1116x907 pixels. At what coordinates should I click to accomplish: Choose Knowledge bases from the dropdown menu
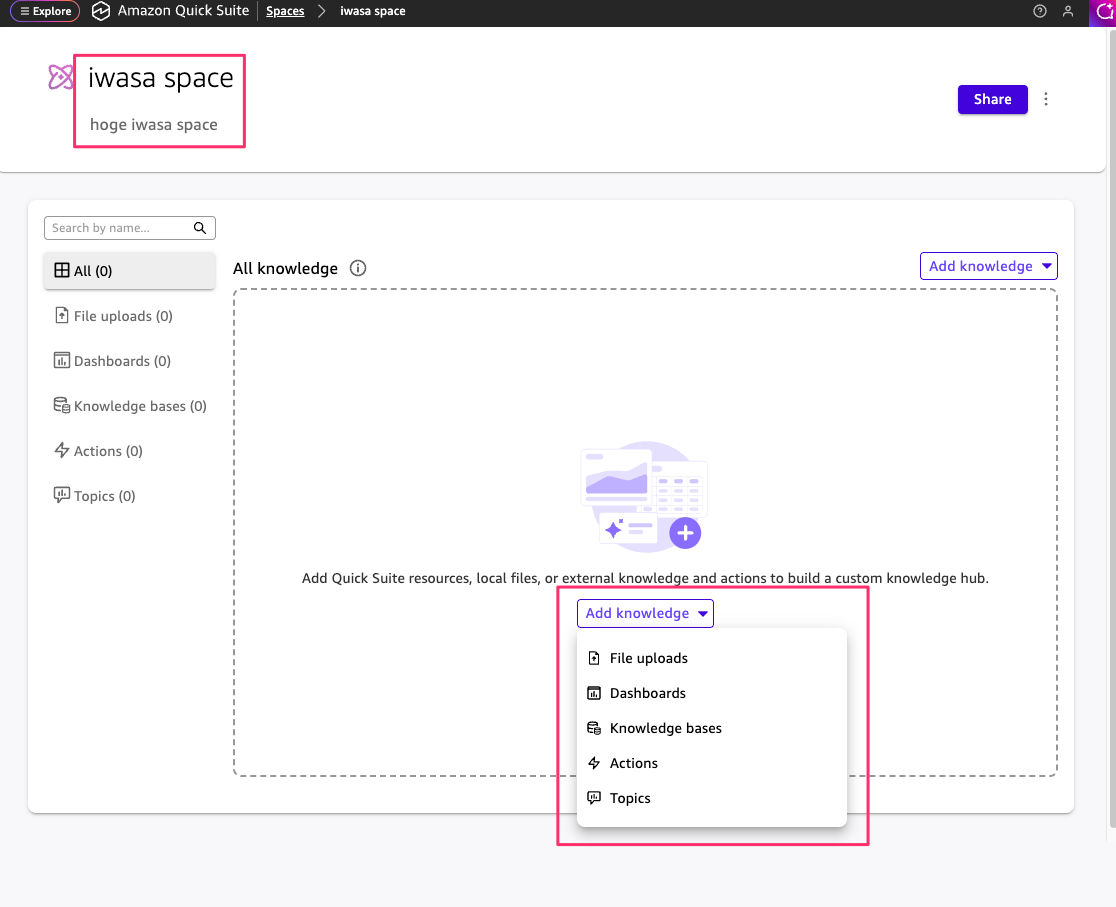[712, 728]
